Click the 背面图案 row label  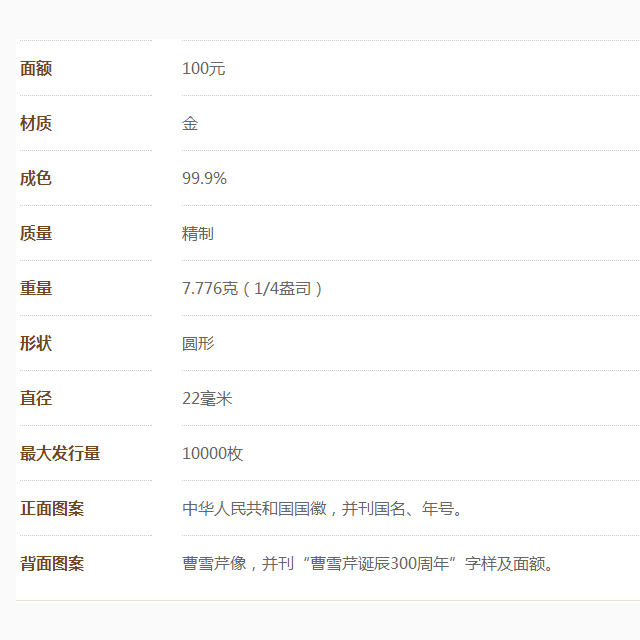pyautogui.click(x=52, y=564)
